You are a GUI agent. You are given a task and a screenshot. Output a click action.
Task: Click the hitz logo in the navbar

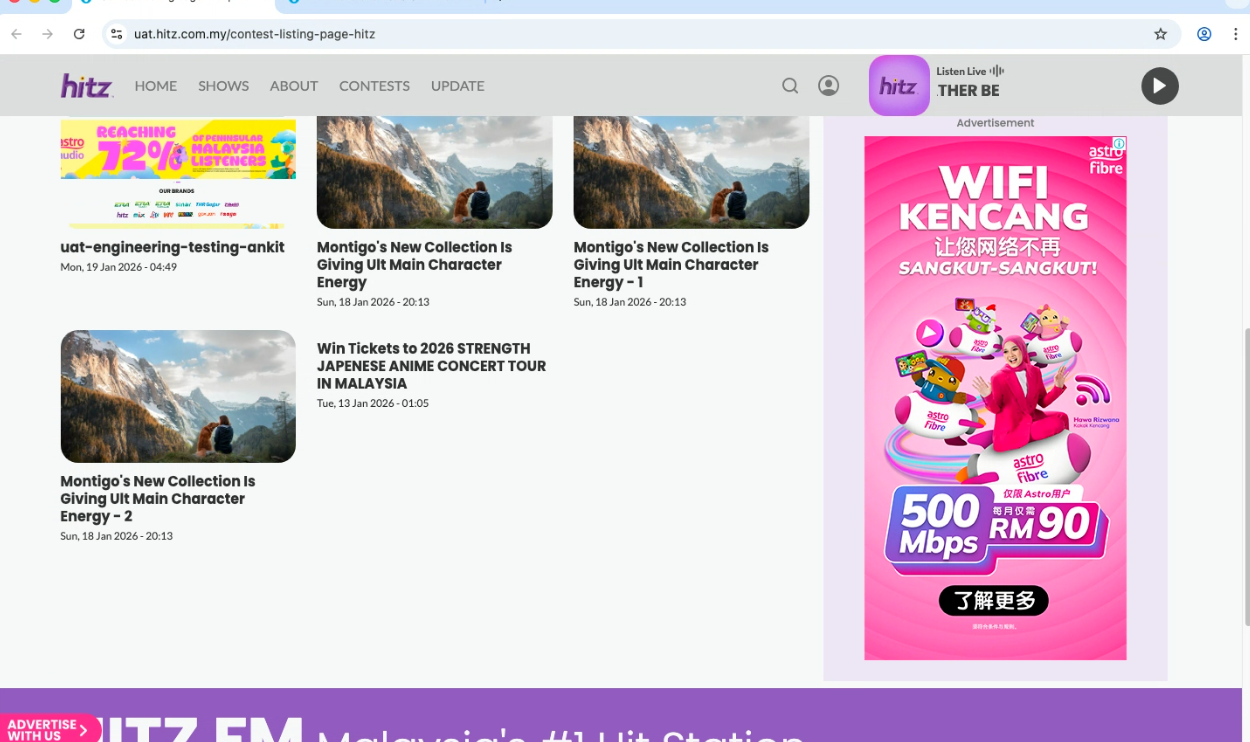86,86
